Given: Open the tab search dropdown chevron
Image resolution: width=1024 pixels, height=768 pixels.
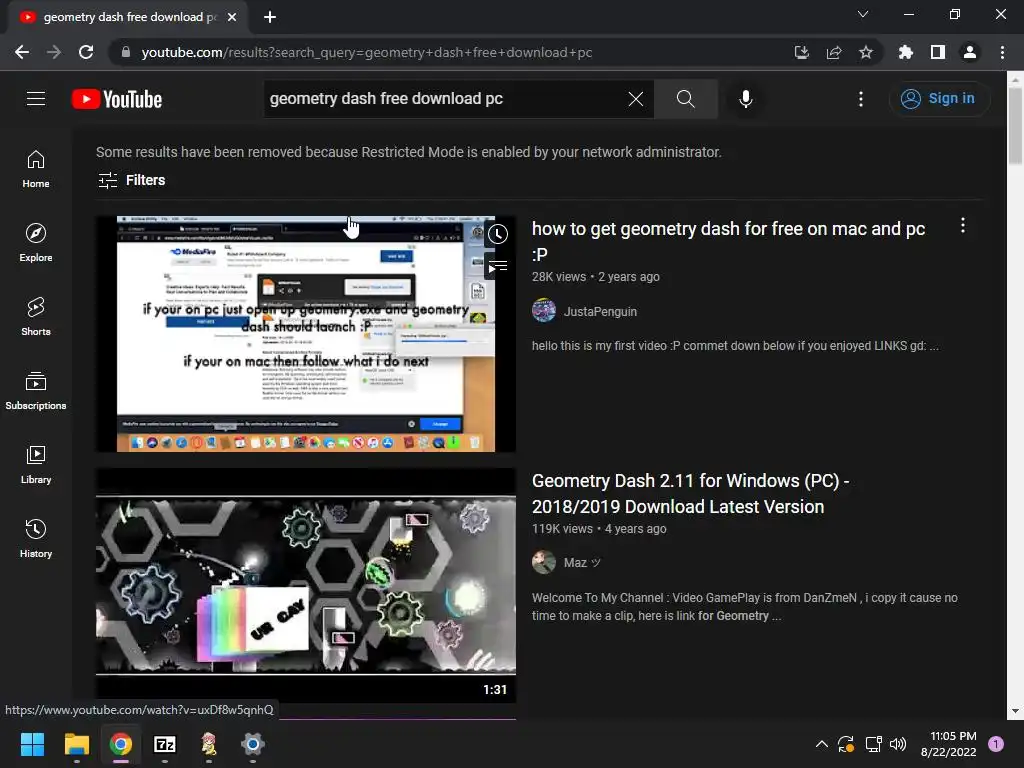Looking at the screenshot, I should 863,14.
